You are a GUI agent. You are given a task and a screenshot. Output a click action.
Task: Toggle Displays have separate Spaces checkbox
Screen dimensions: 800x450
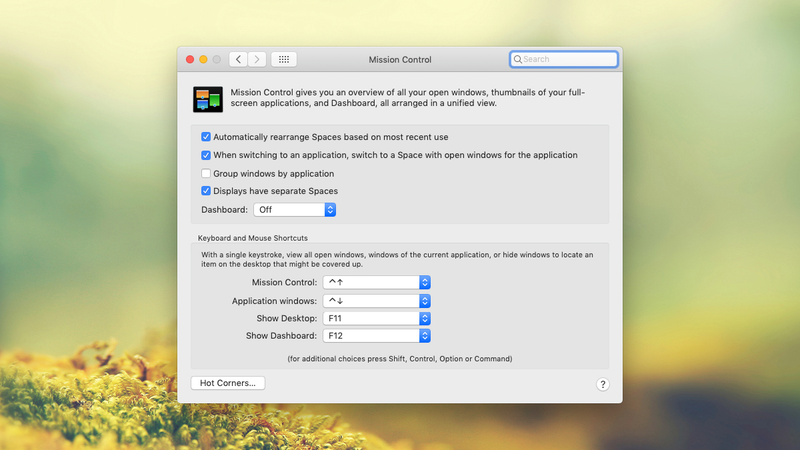coord(206,191)
